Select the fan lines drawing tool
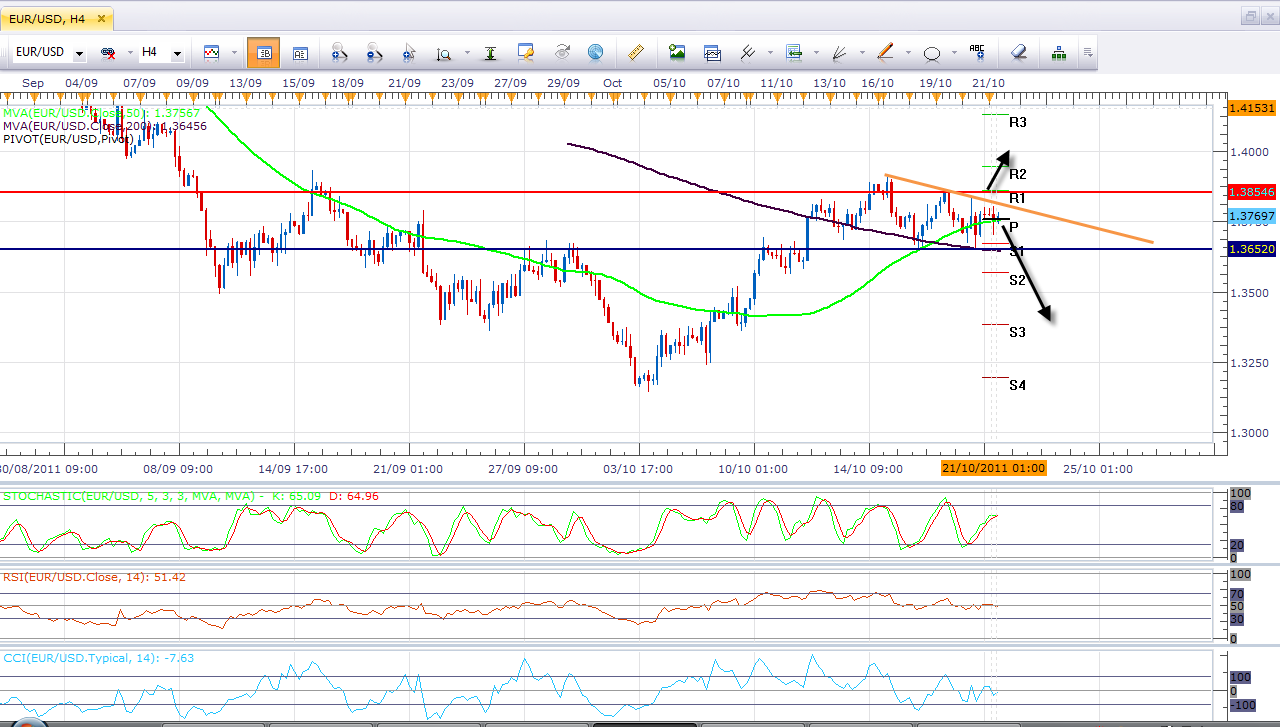The height and width of the screenshot is (727, 1280). [x=840, y=52]
